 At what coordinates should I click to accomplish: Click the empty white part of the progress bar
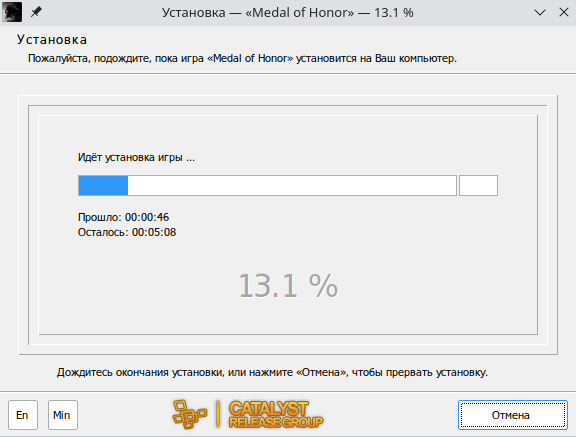click(x=292, y=185)
